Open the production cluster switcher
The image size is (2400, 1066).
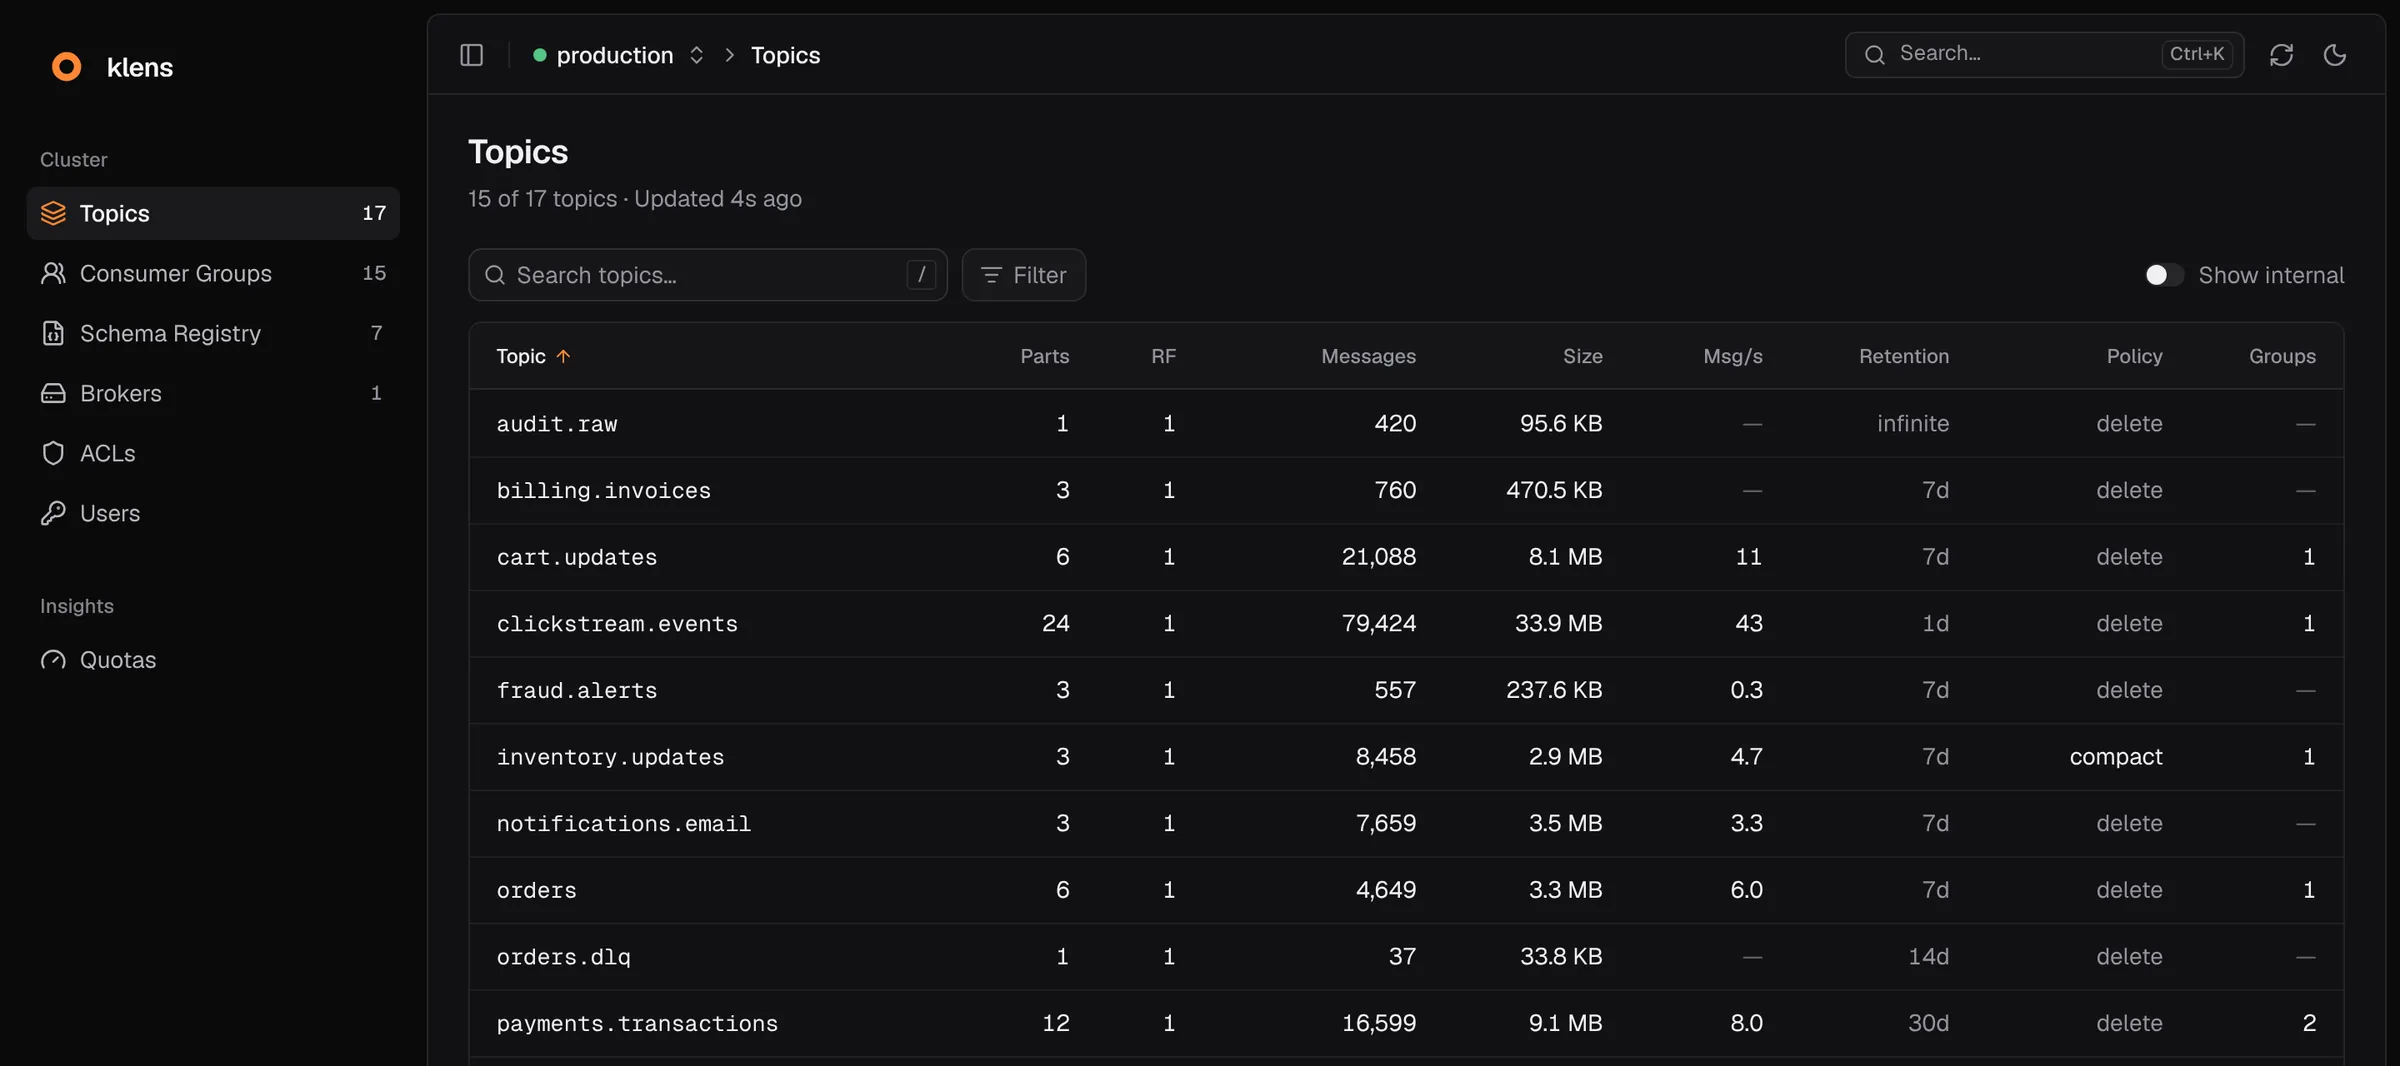point(620,55)
